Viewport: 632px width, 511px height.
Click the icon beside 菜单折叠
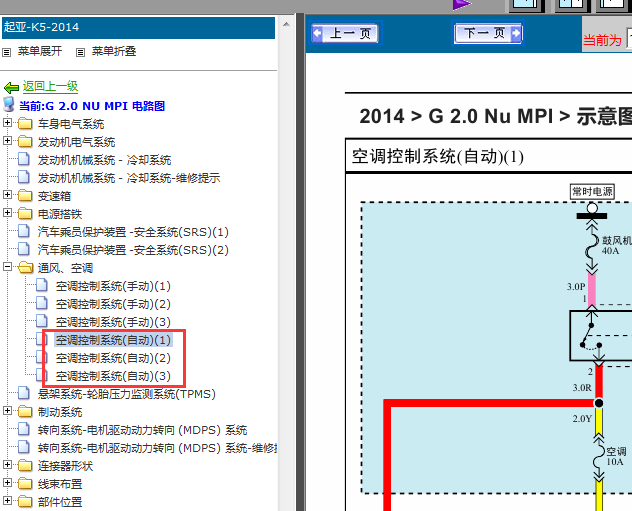(x=81, y=52)
